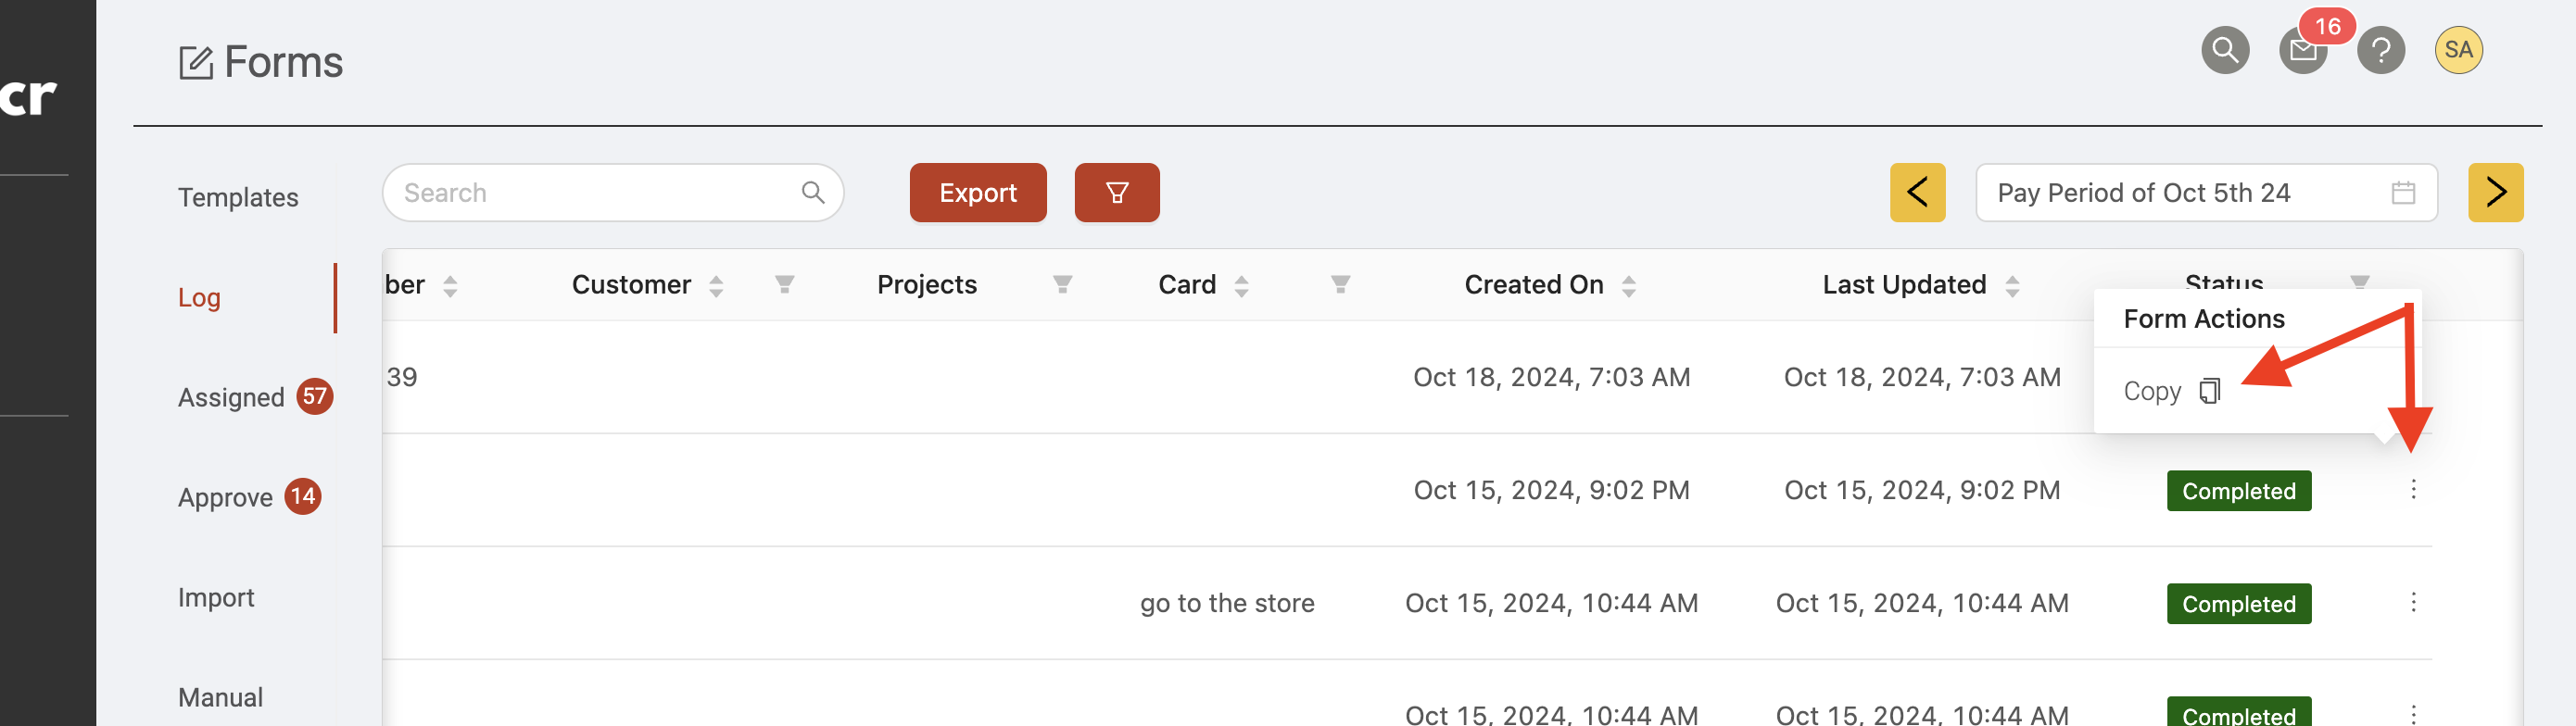This screenshot has height=726, width=2576.
Task: Click the copy icon next to Copy
Action: point(2210,391)
